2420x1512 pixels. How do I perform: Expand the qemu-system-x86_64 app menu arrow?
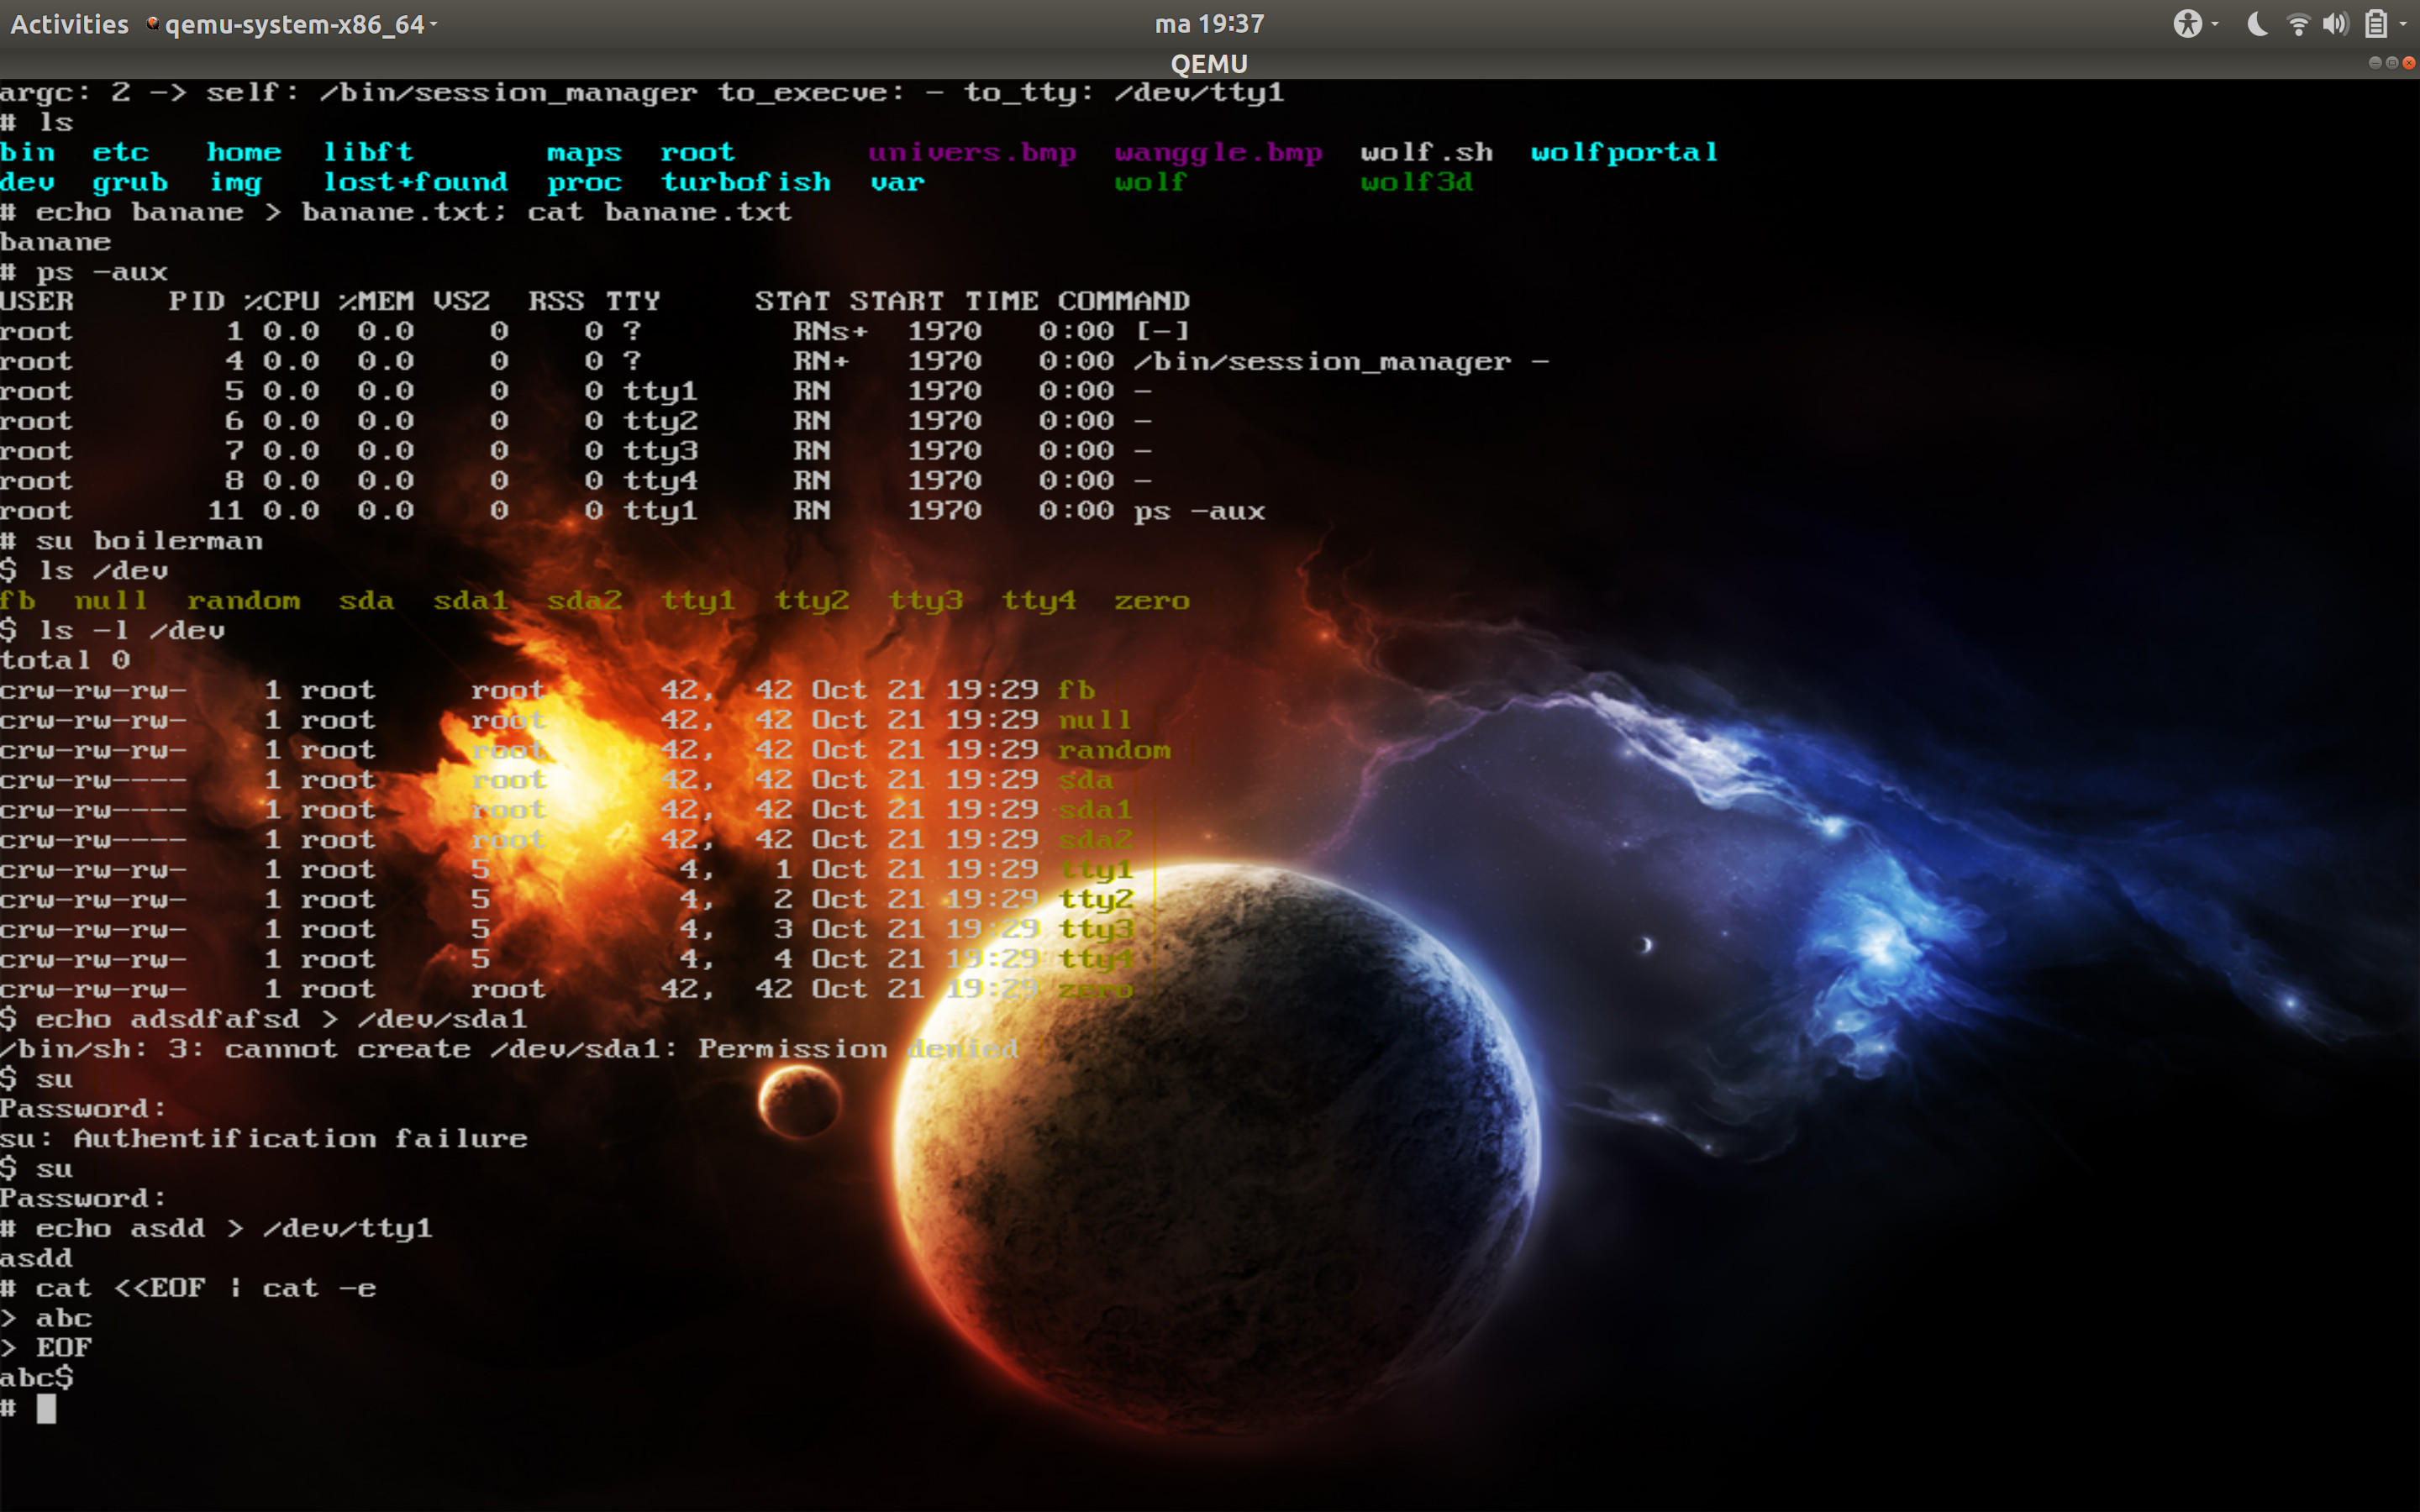(434, 24)
